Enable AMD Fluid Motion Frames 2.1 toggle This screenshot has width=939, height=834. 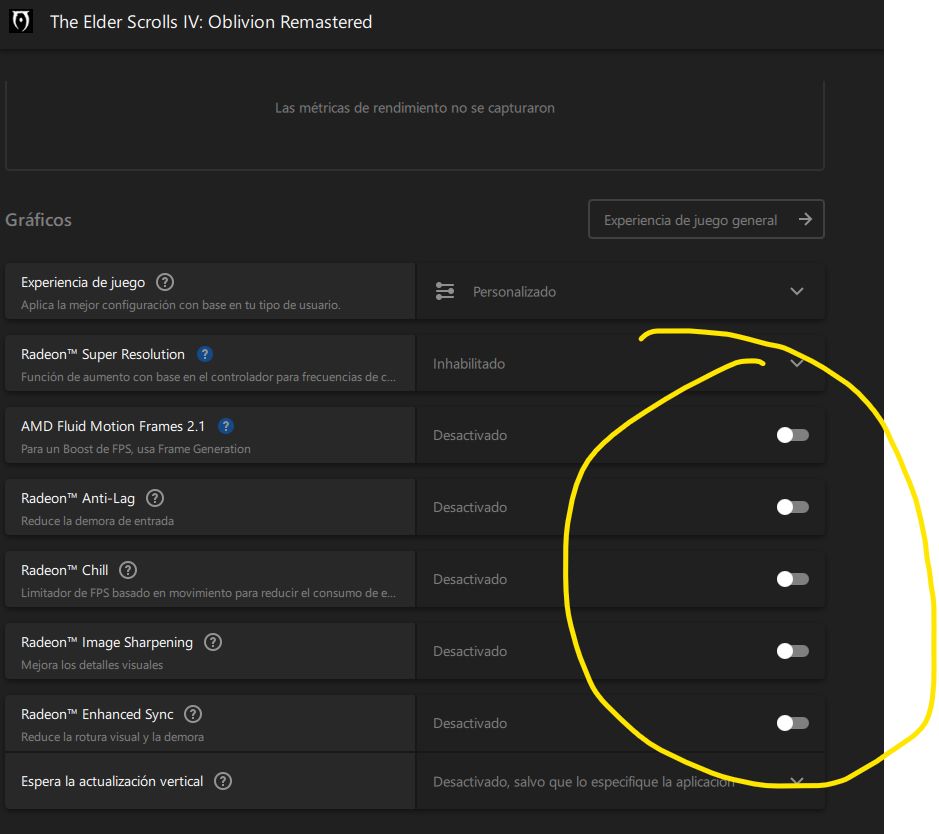click(x=792, y=435)
